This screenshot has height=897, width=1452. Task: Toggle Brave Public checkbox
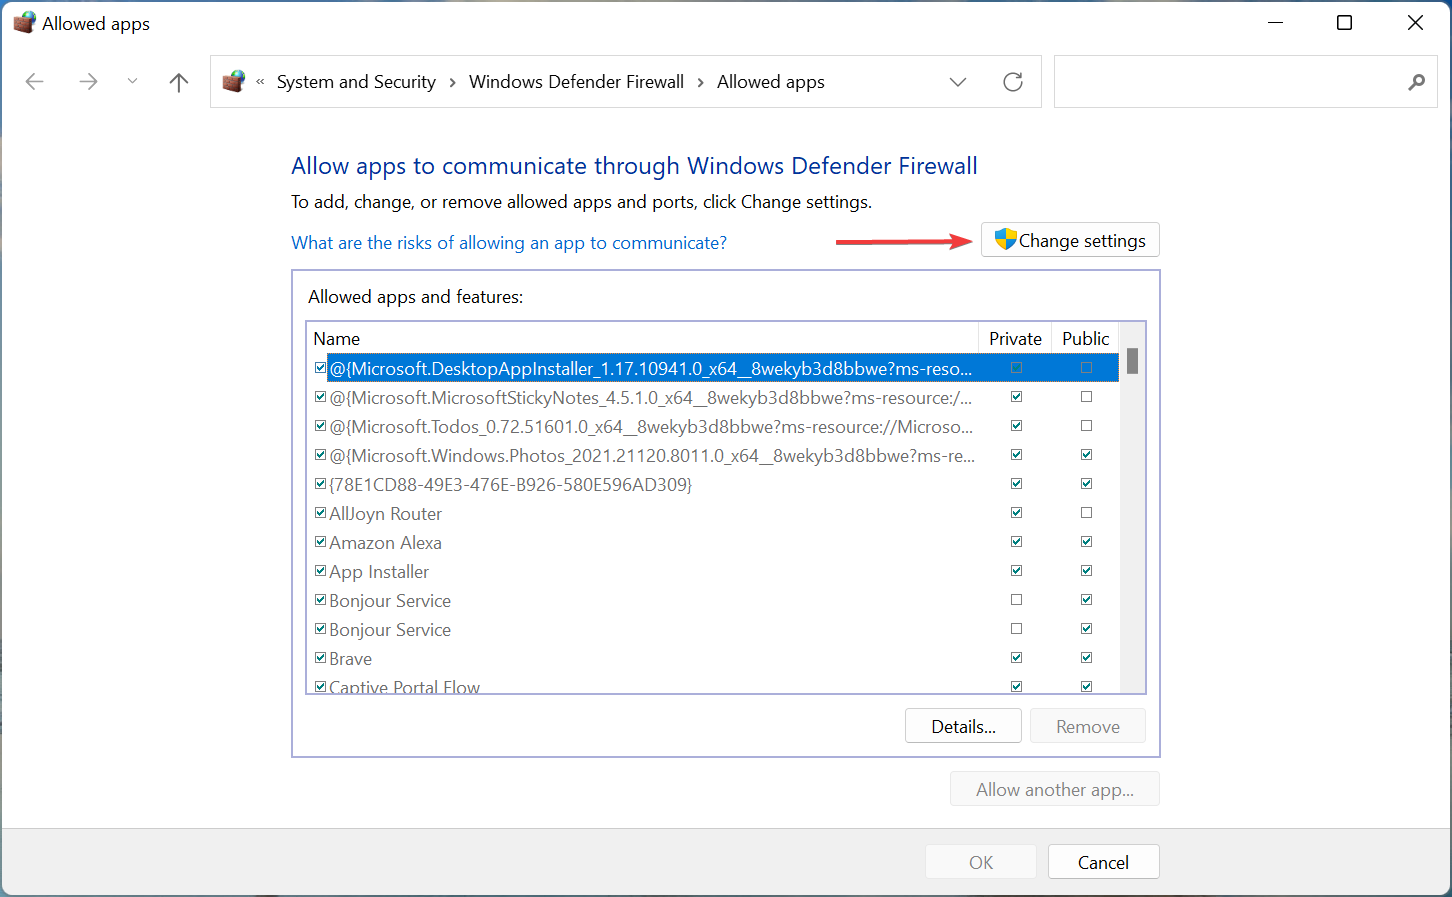click(1086, 658)
